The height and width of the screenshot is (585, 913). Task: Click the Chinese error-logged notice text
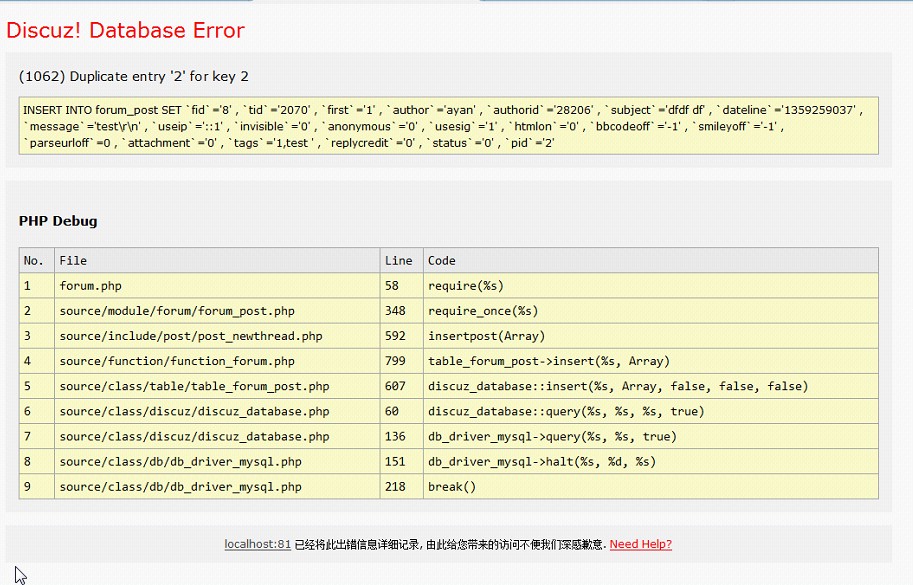pos(450,544)
